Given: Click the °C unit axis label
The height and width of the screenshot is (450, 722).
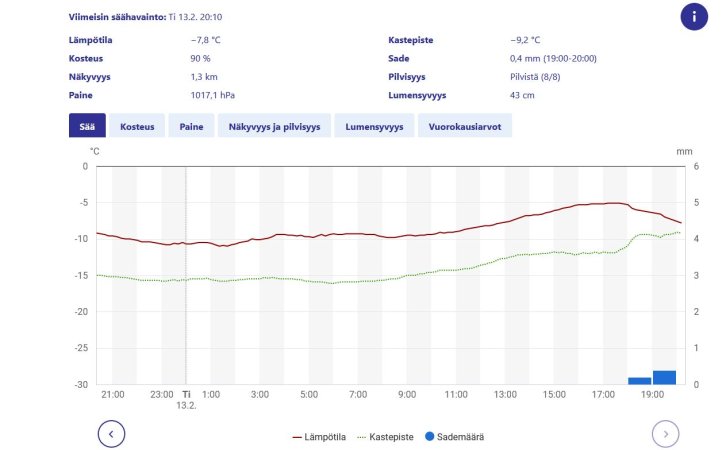Looking at the screenshot, I should pos(94,152).
